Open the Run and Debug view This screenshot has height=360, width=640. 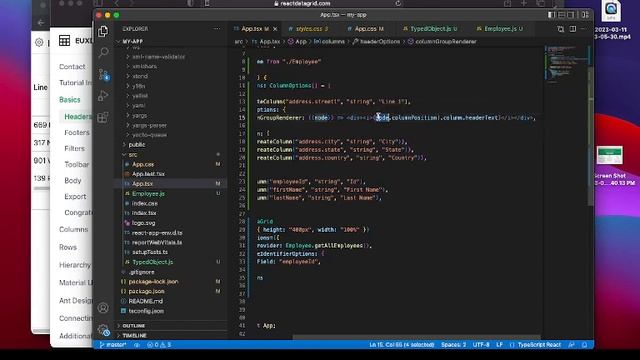coord(103,96)
